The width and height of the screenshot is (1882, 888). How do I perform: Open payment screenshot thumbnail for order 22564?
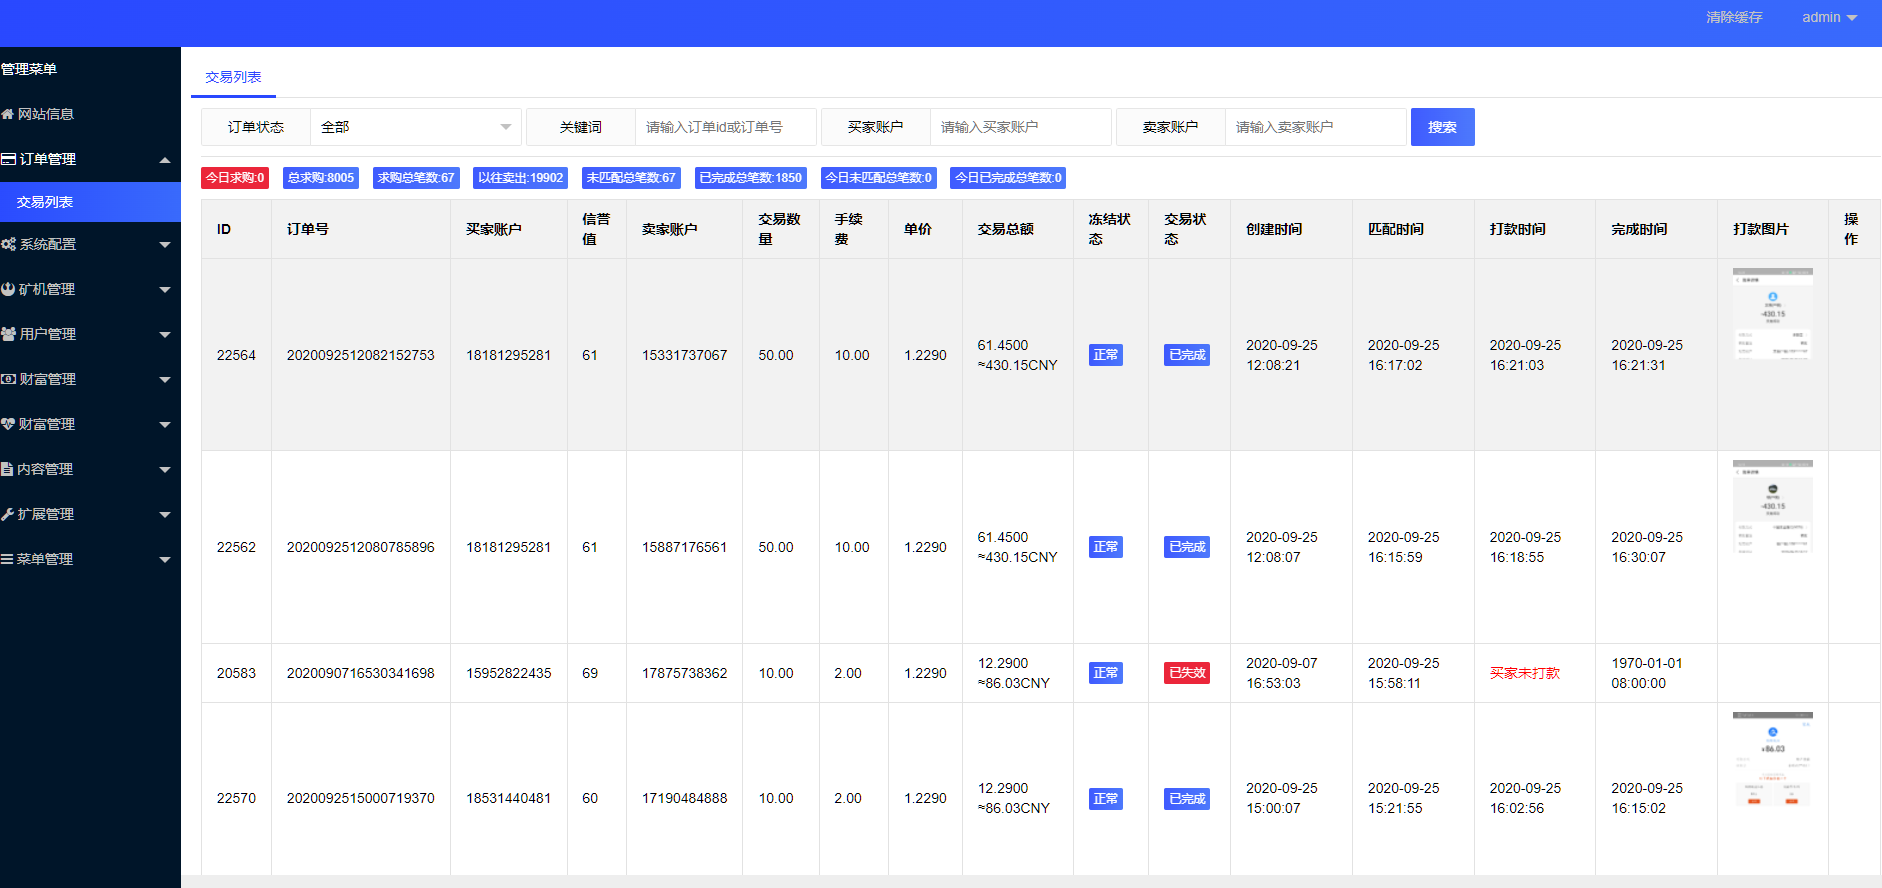tap(1772, 314)
